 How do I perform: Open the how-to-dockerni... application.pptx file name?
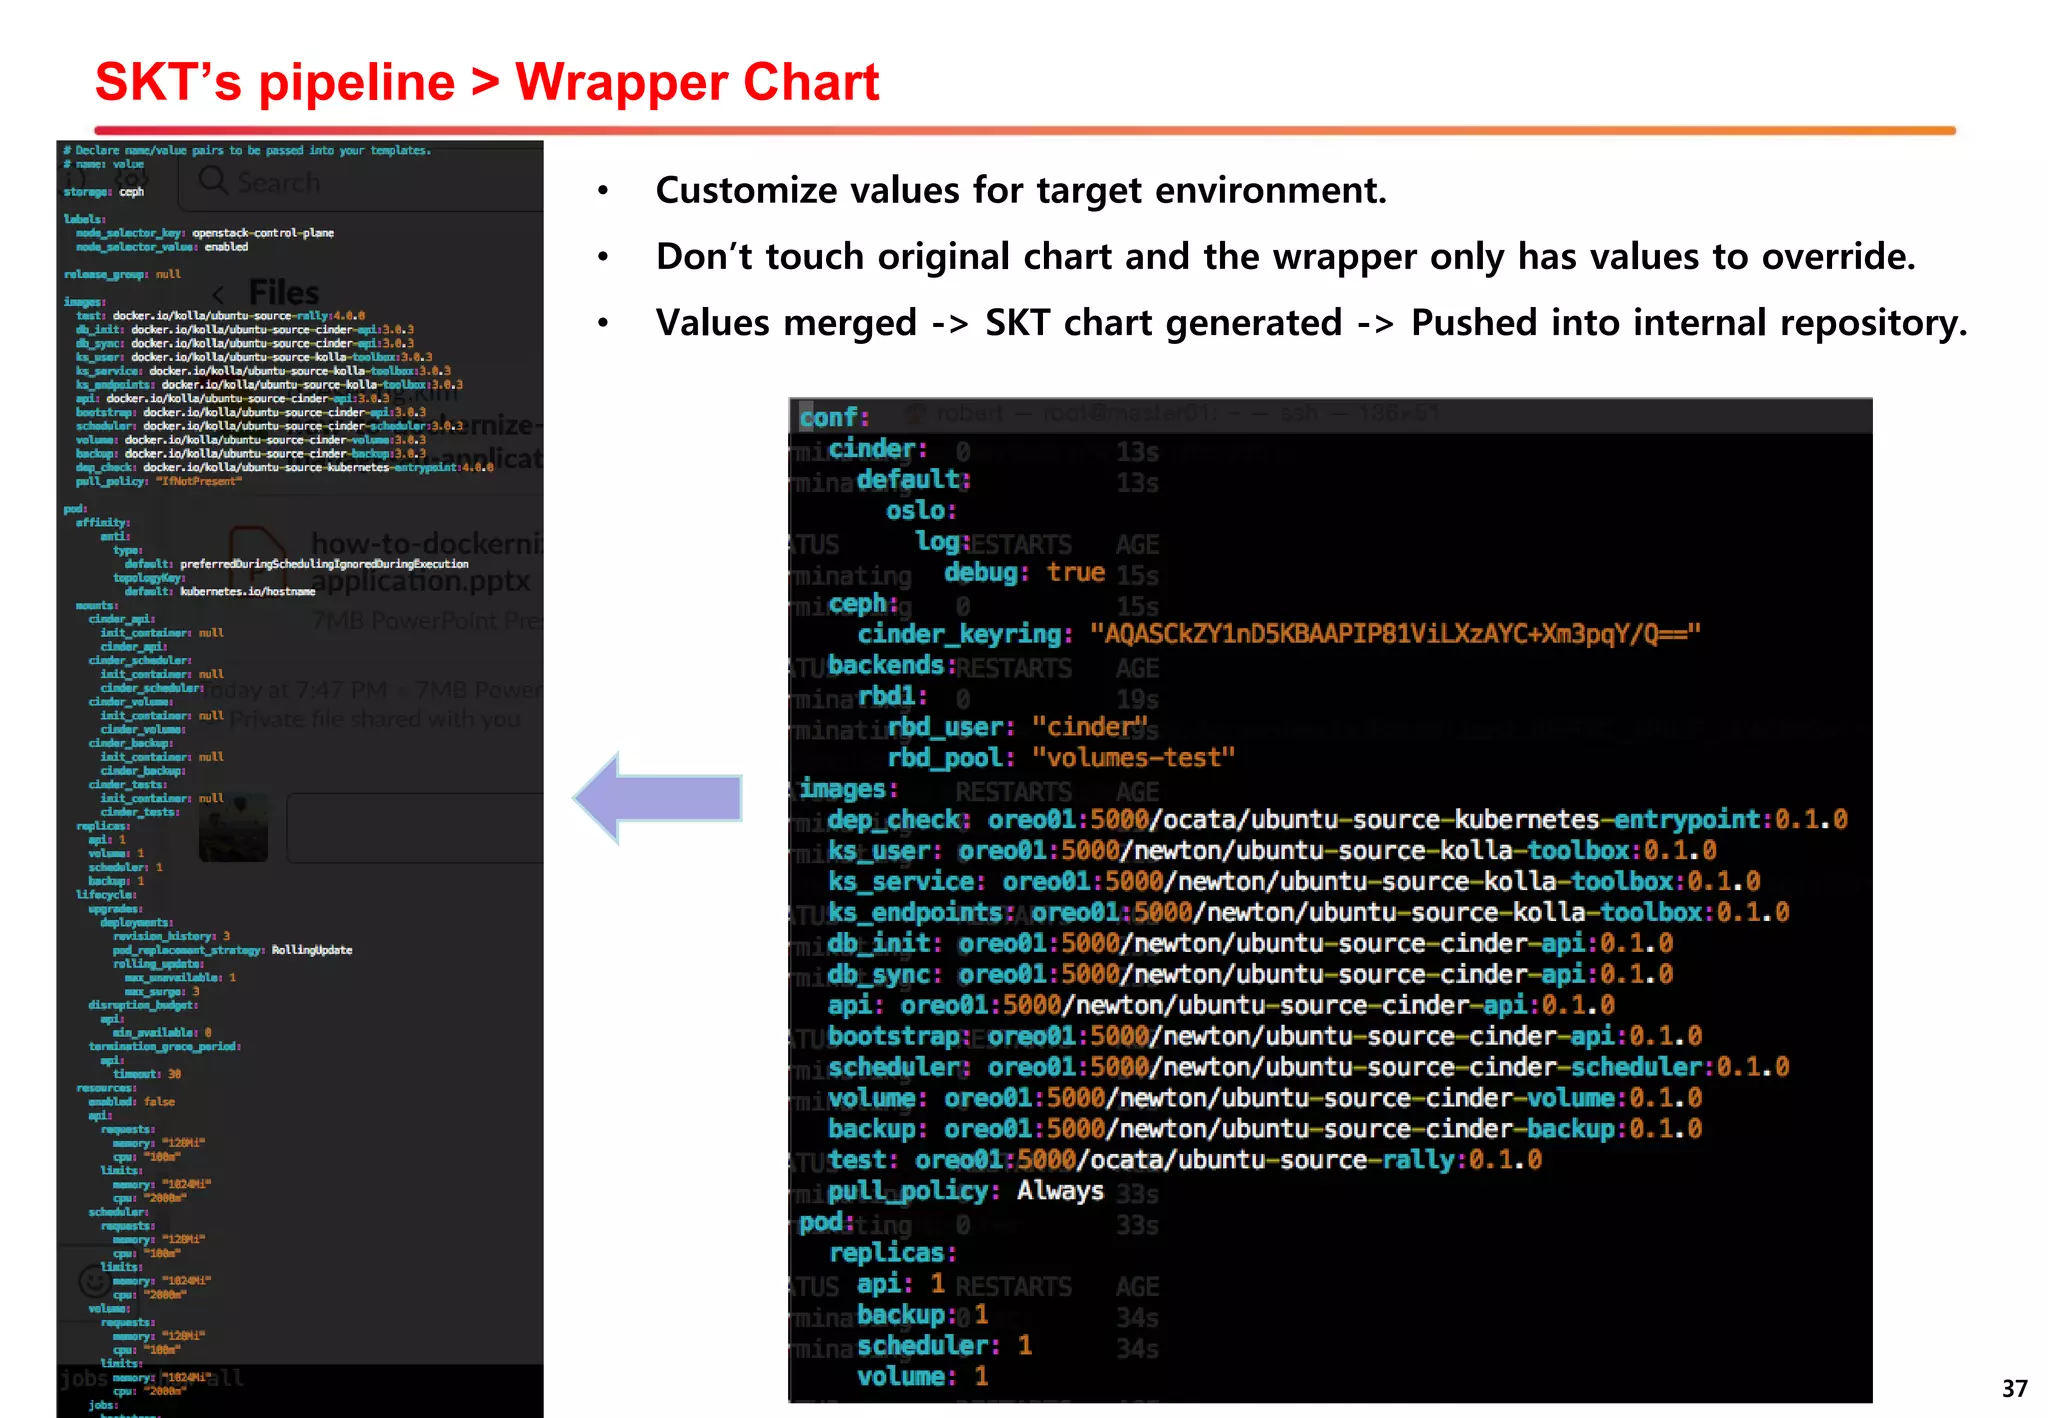tap(426, 562)
